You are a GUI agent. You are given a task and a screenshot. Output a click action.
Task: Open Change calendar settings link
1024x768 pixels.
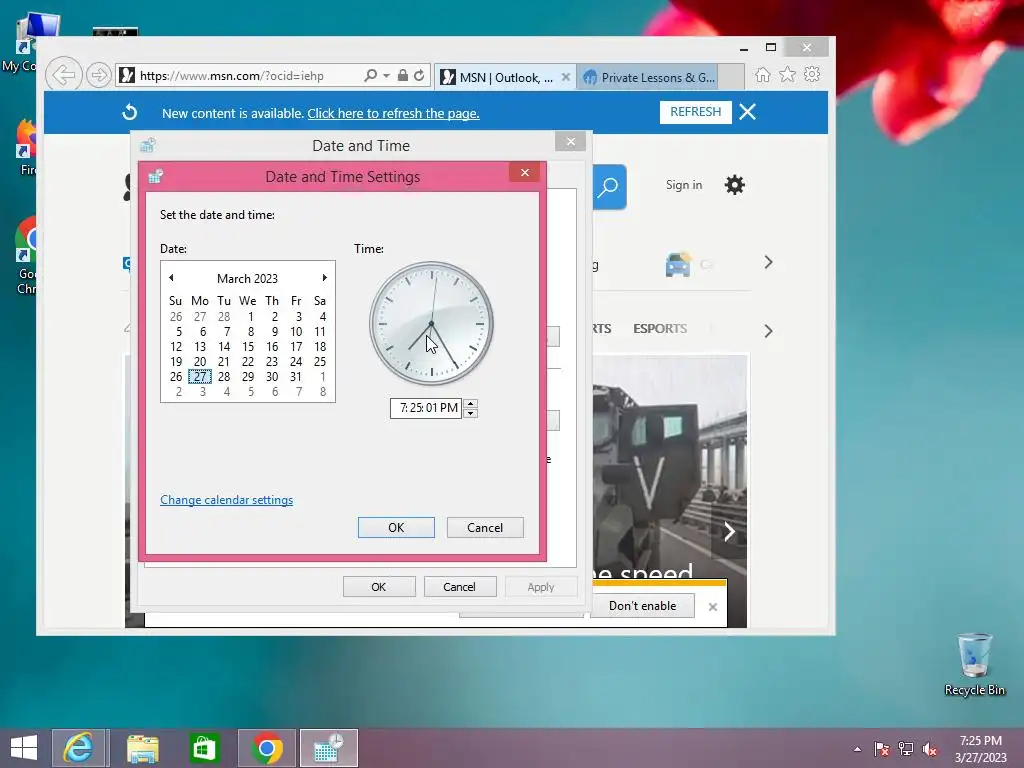pos(227,500)
